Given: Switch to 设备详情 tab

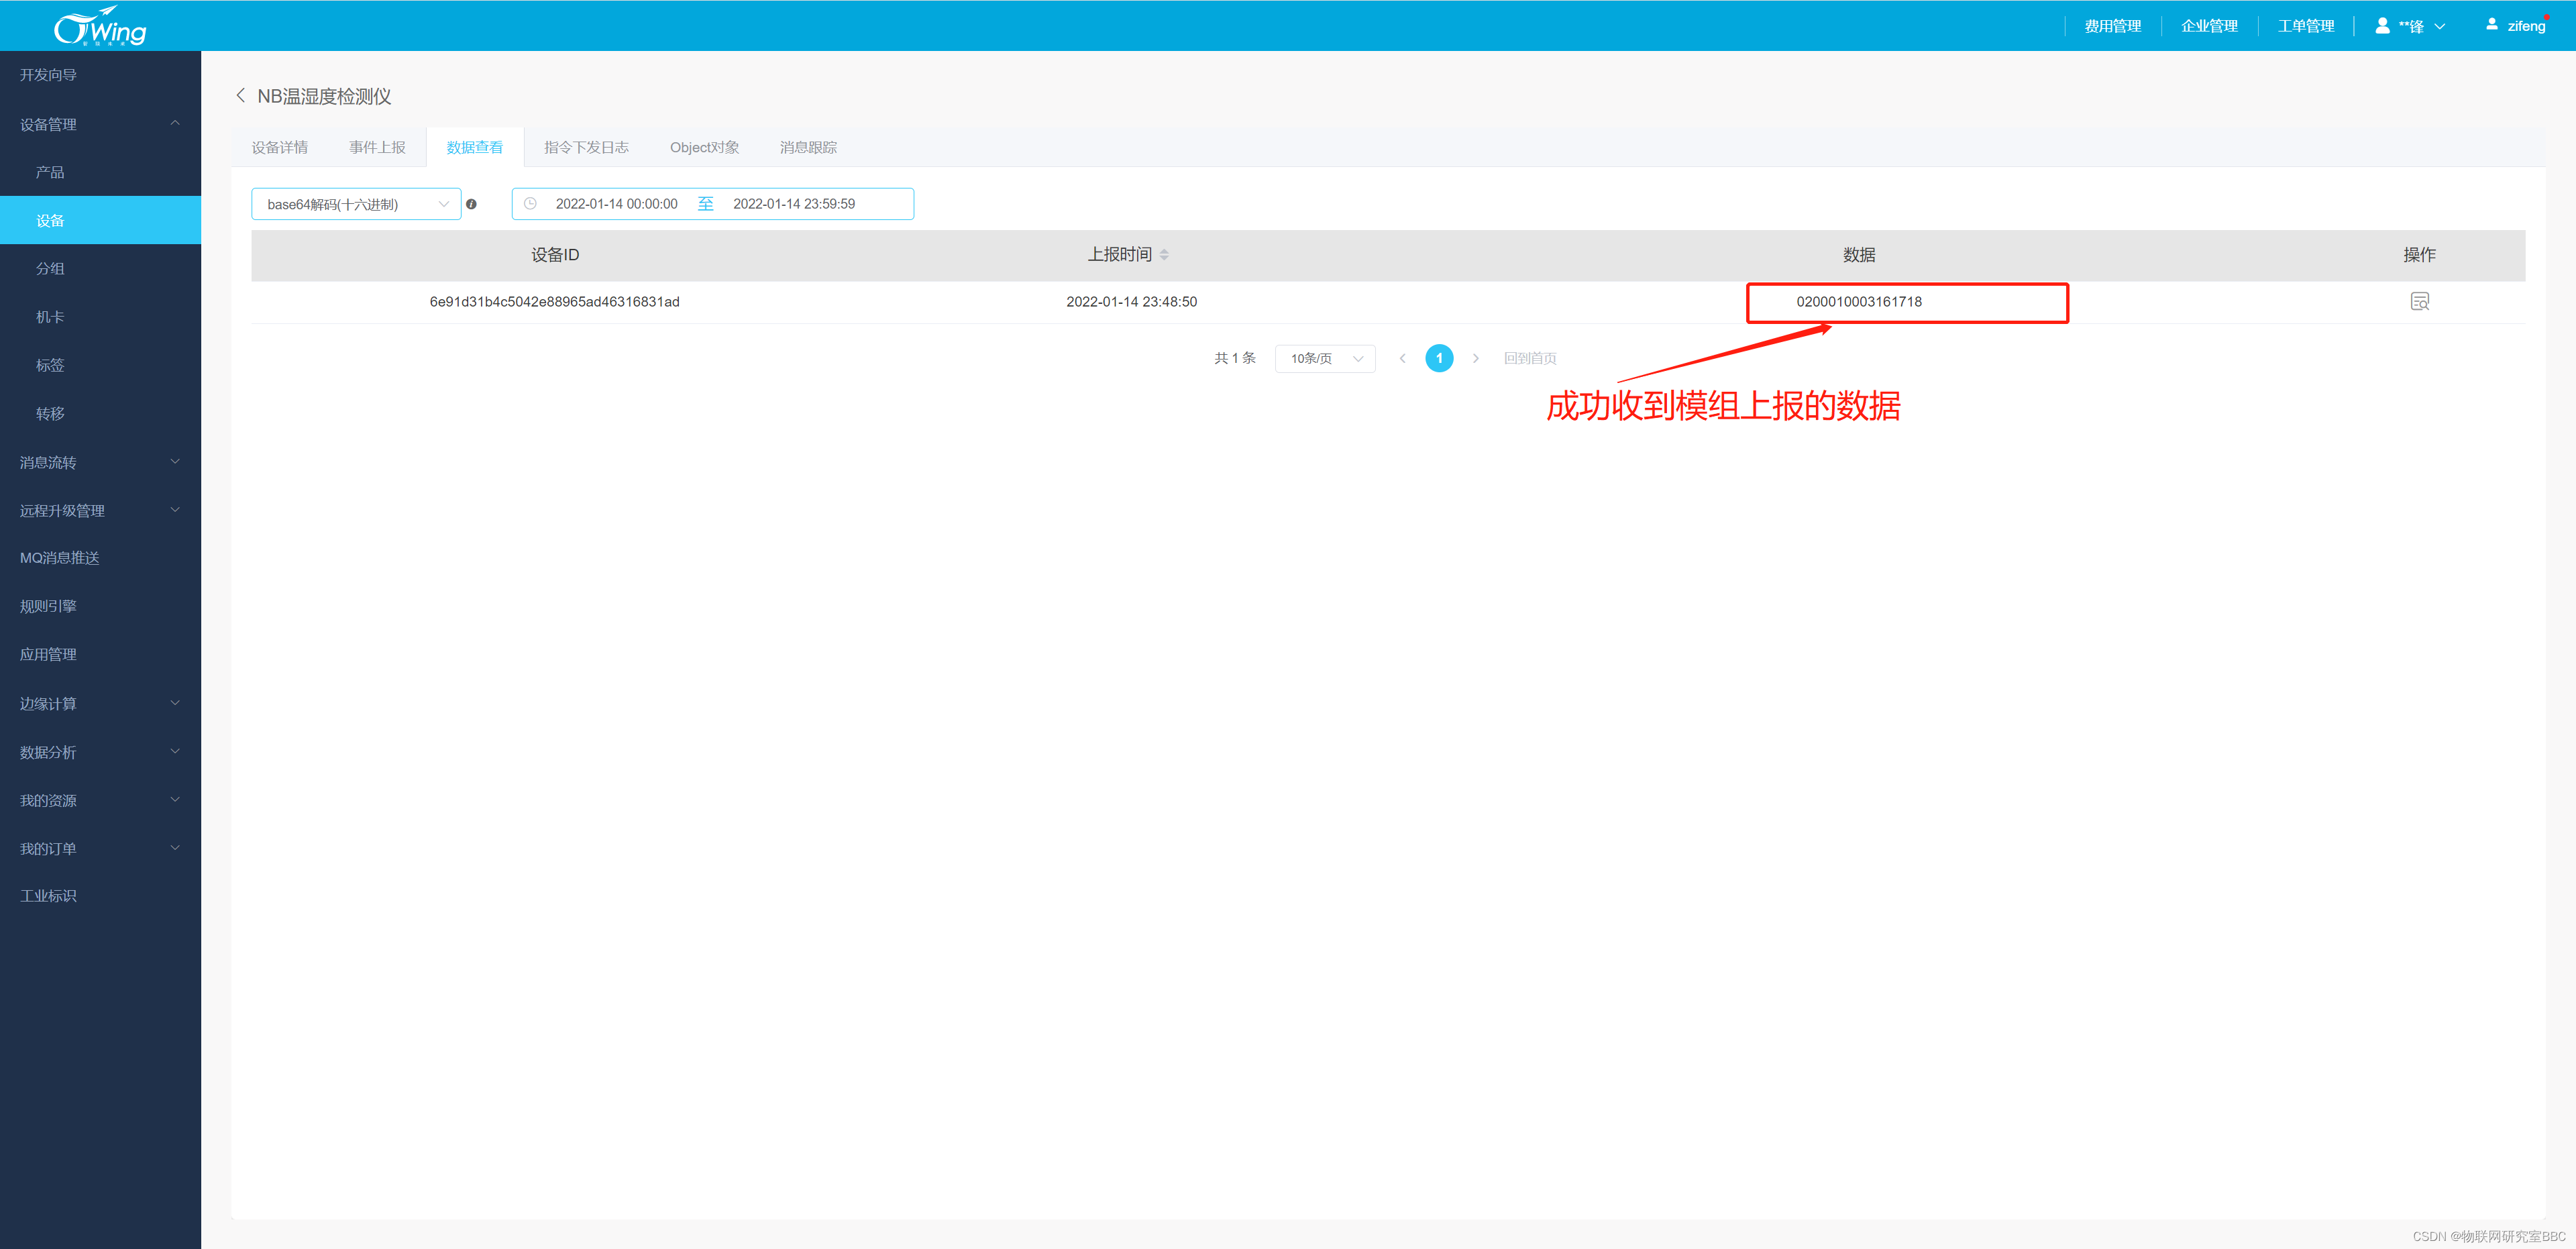Looking at the screenshot, I should [x=280, y=147].
